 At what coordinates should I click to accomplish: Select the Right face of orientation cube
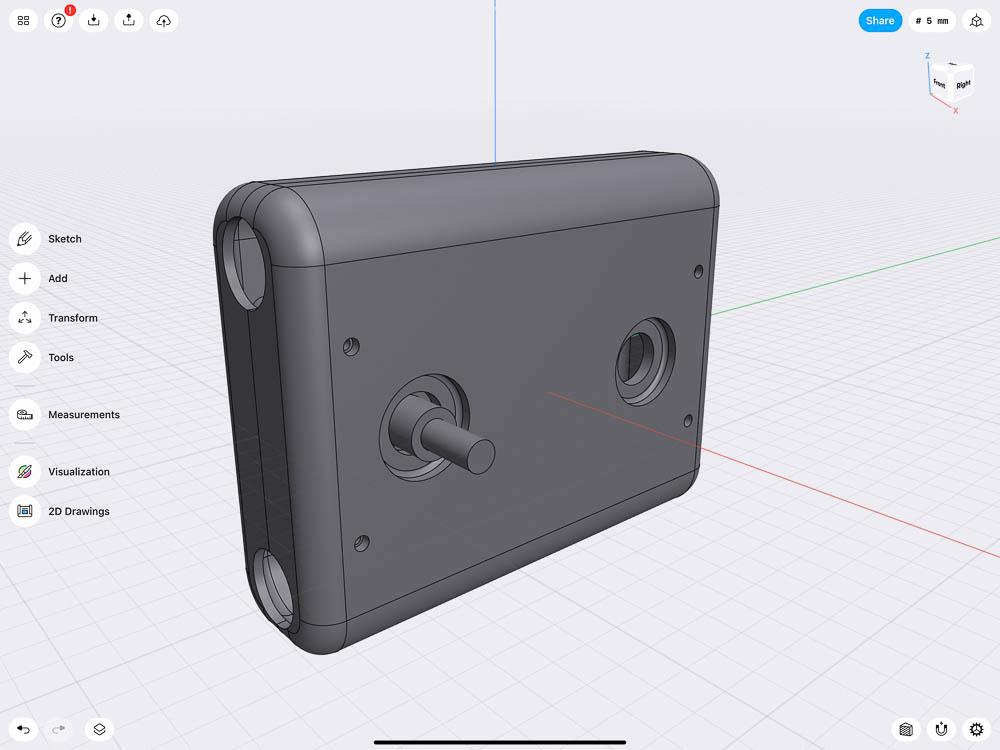(962, 84)
